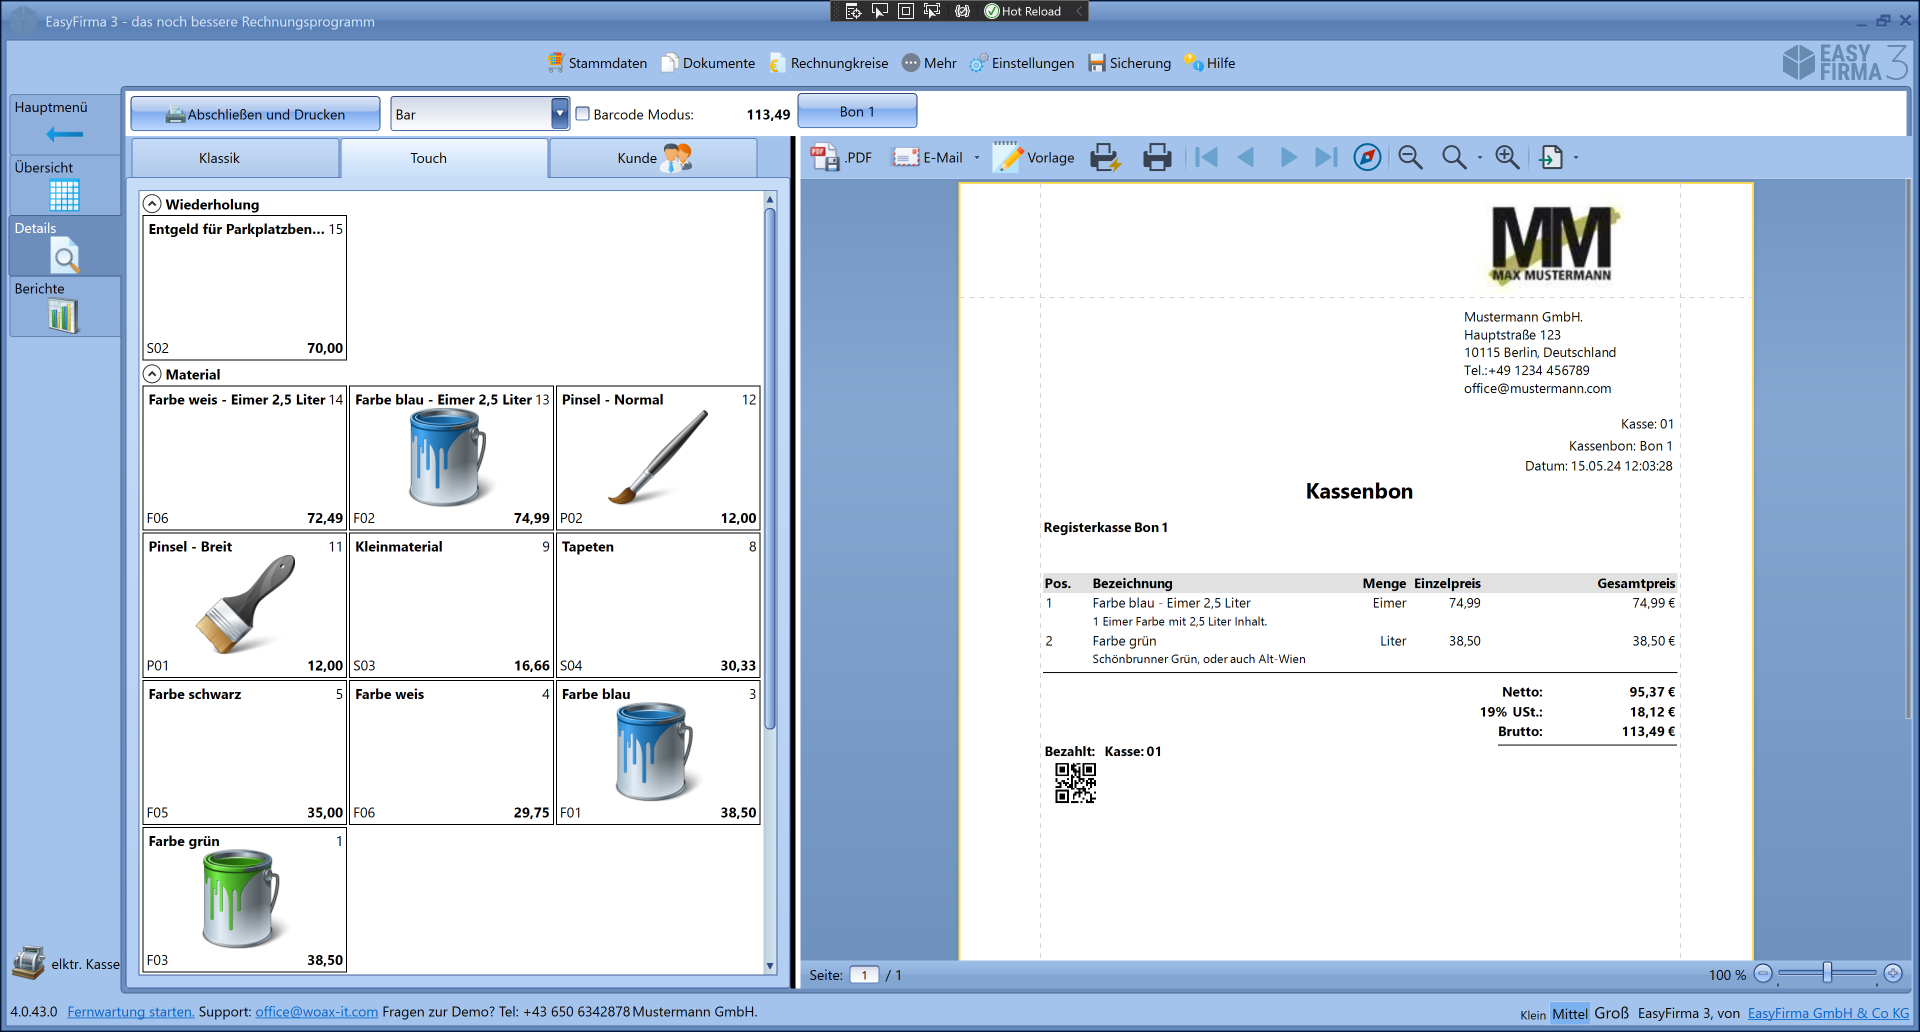Open the Rechnungkreise menu
This screenshot has width=1920, height=1032.
pos(828,63)
